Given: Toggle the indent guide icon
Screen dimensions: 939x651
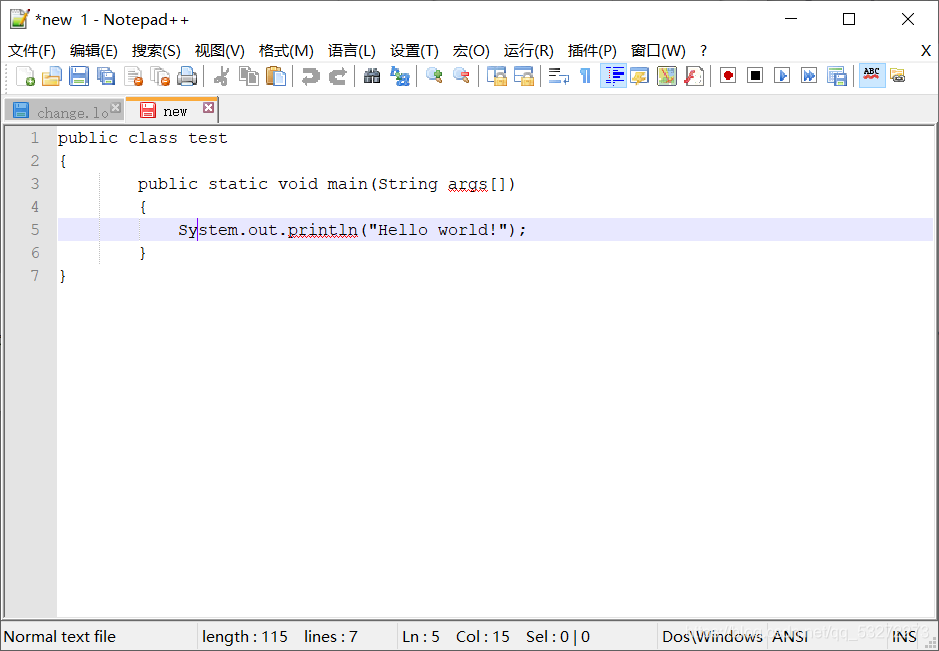Looking at the screenshot, I should tap(613, 75).
